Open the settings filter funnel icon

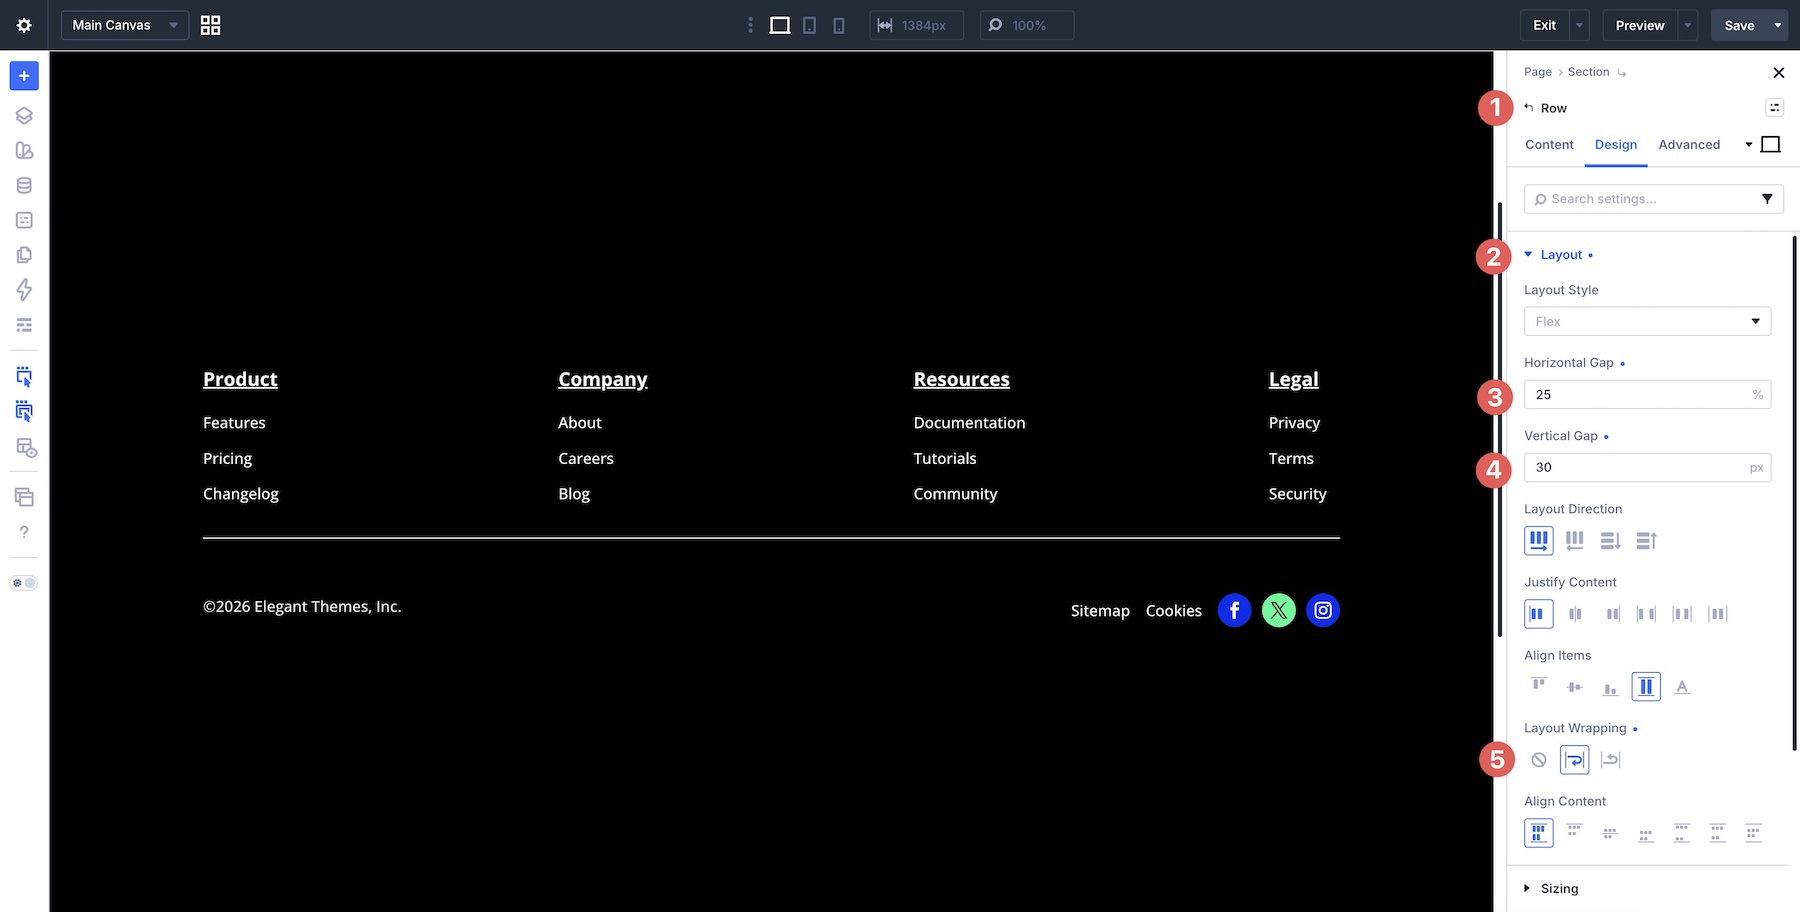click(1767, 199)
